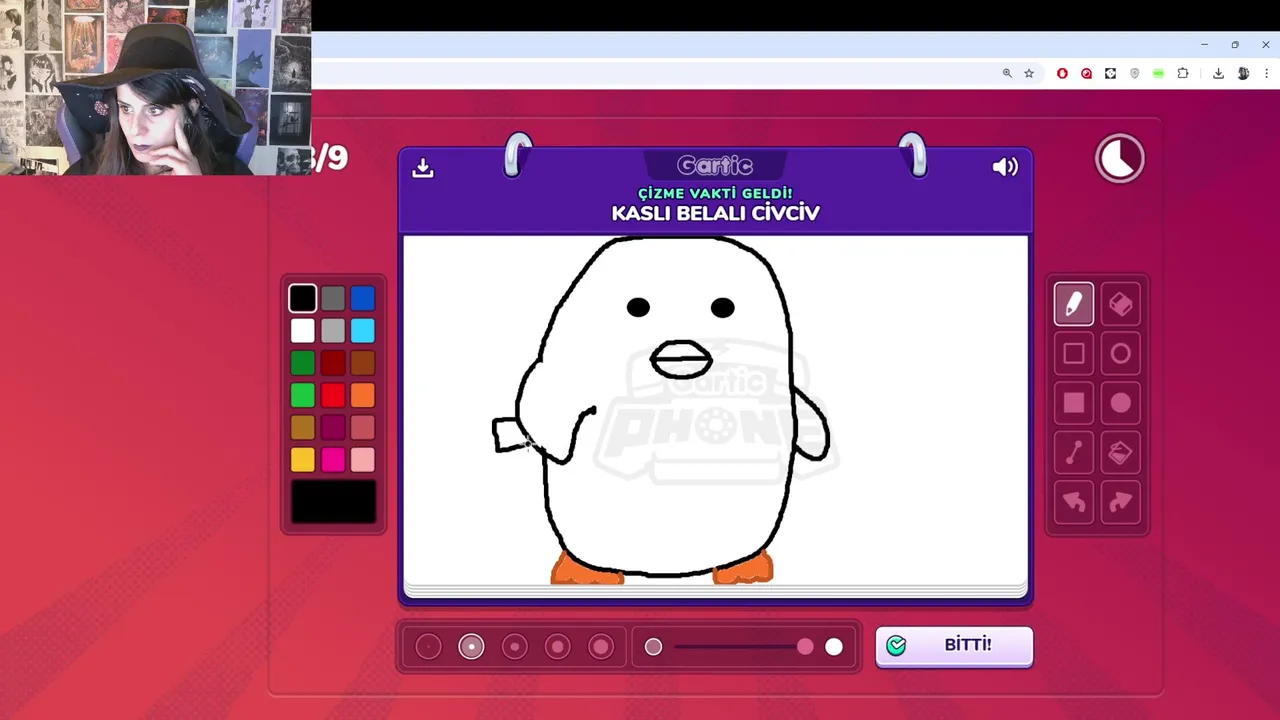Pick the dark gray color swatch
Viewport: 1280px width, 720px height.
click(333, 298)
